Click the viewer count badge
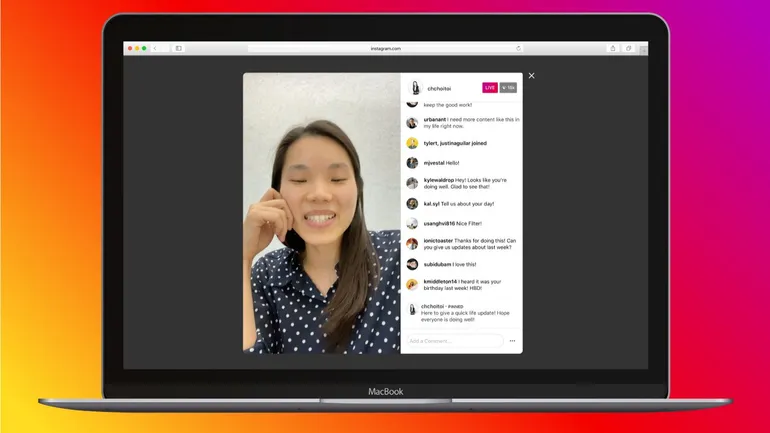The image size is (770, 433). pyautogui.click(x=508, y=88)
